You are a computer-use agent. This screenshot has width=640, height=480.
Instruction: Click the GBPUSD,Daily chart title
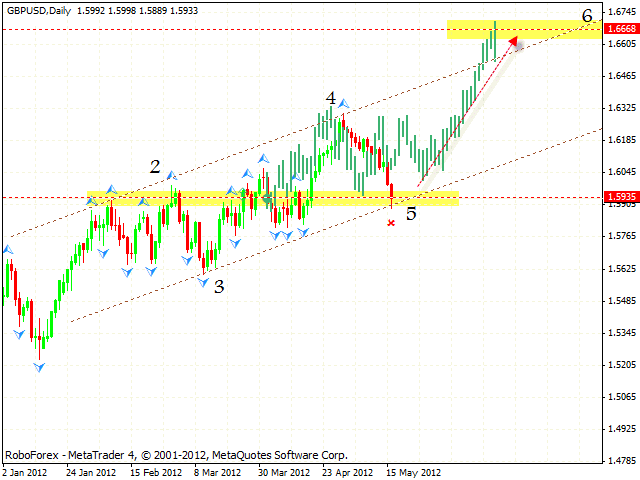[x=36, y=7]
